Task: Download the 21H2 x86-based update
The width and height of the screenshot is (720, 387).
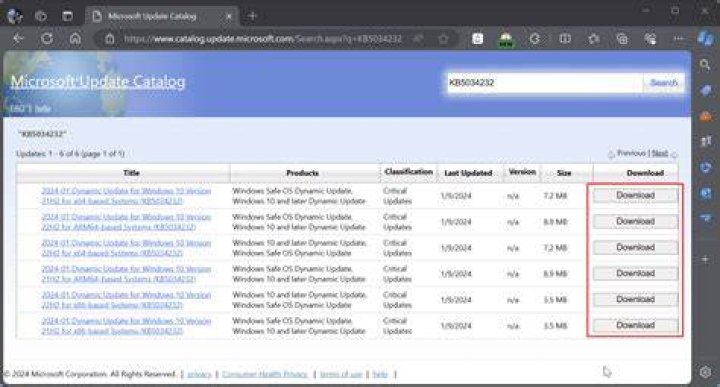Action: [635, 325]
